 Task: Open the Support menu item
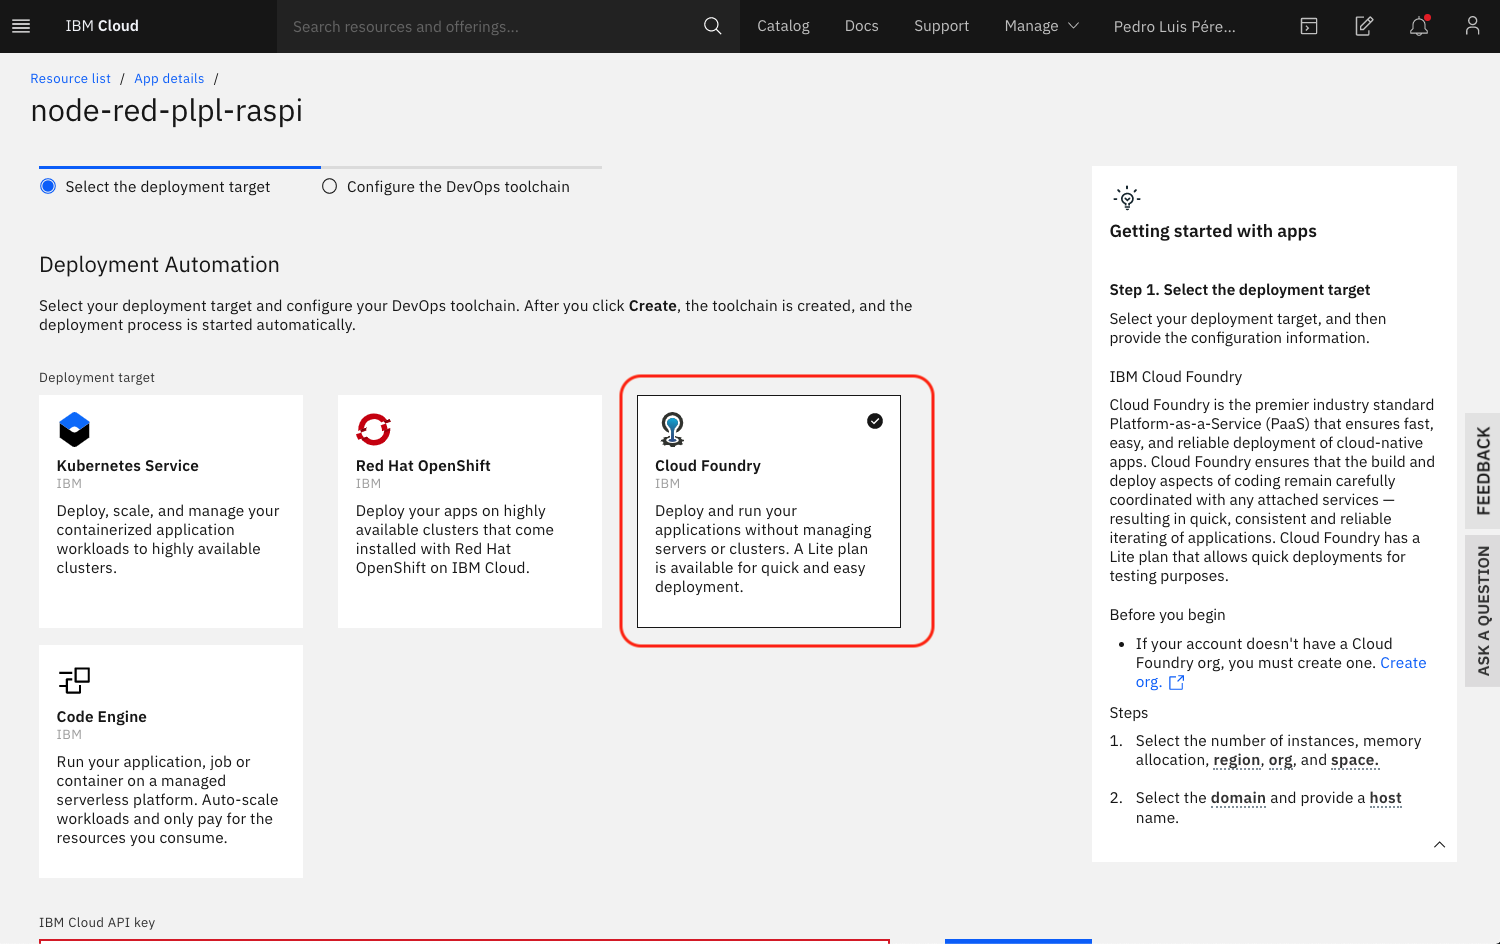coord(941,26)
